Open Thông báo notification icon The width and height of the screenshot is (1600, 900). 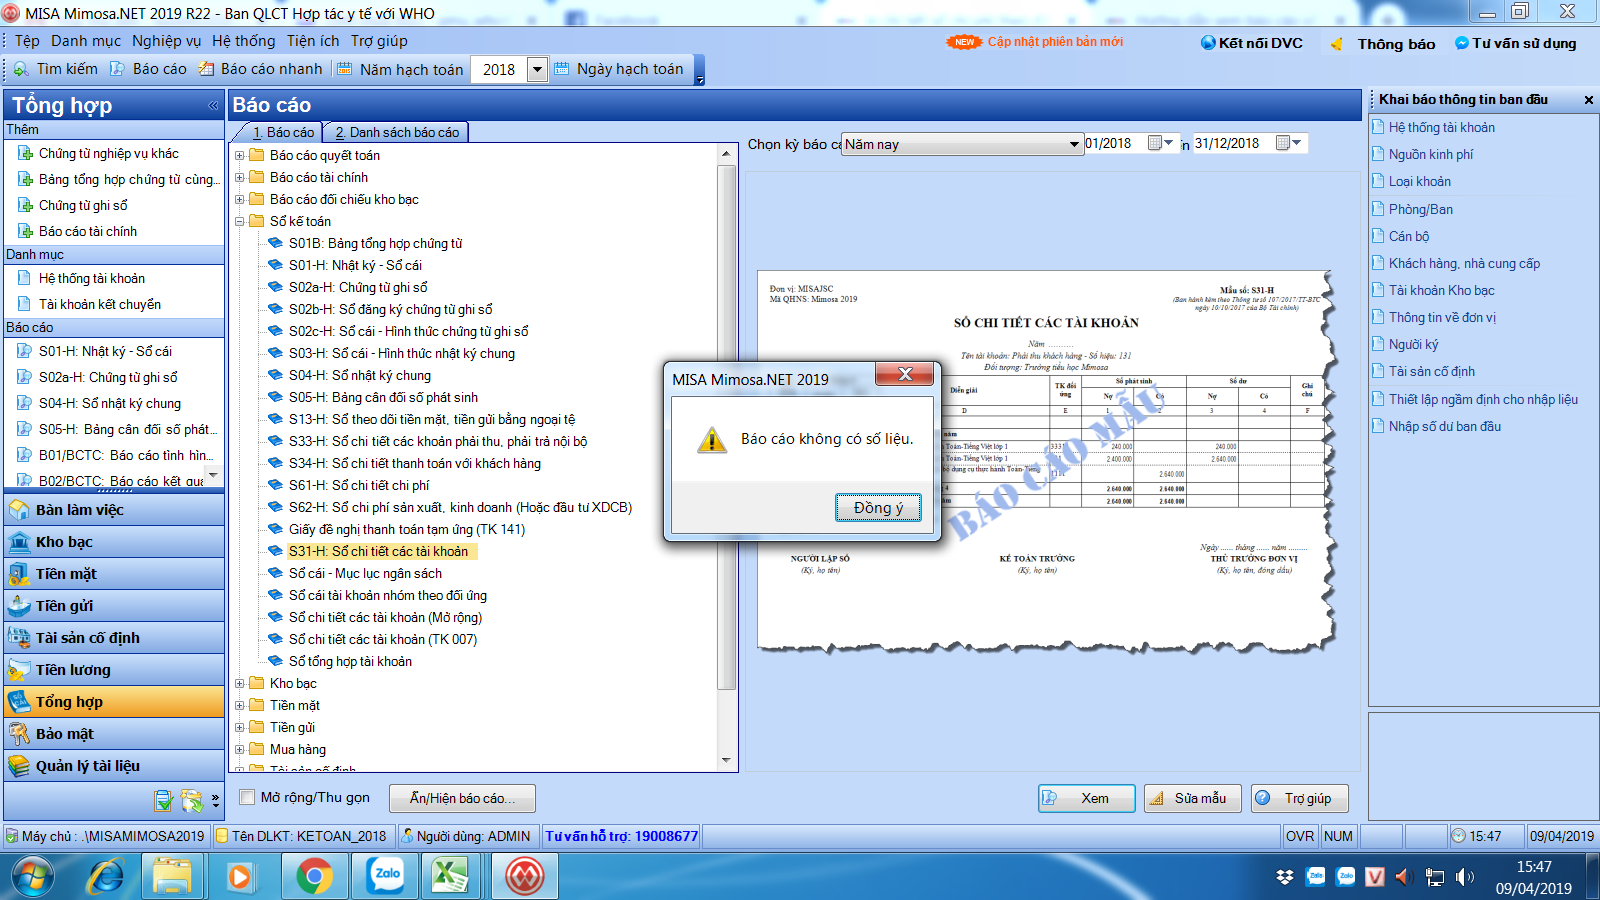coord(1336,44)
